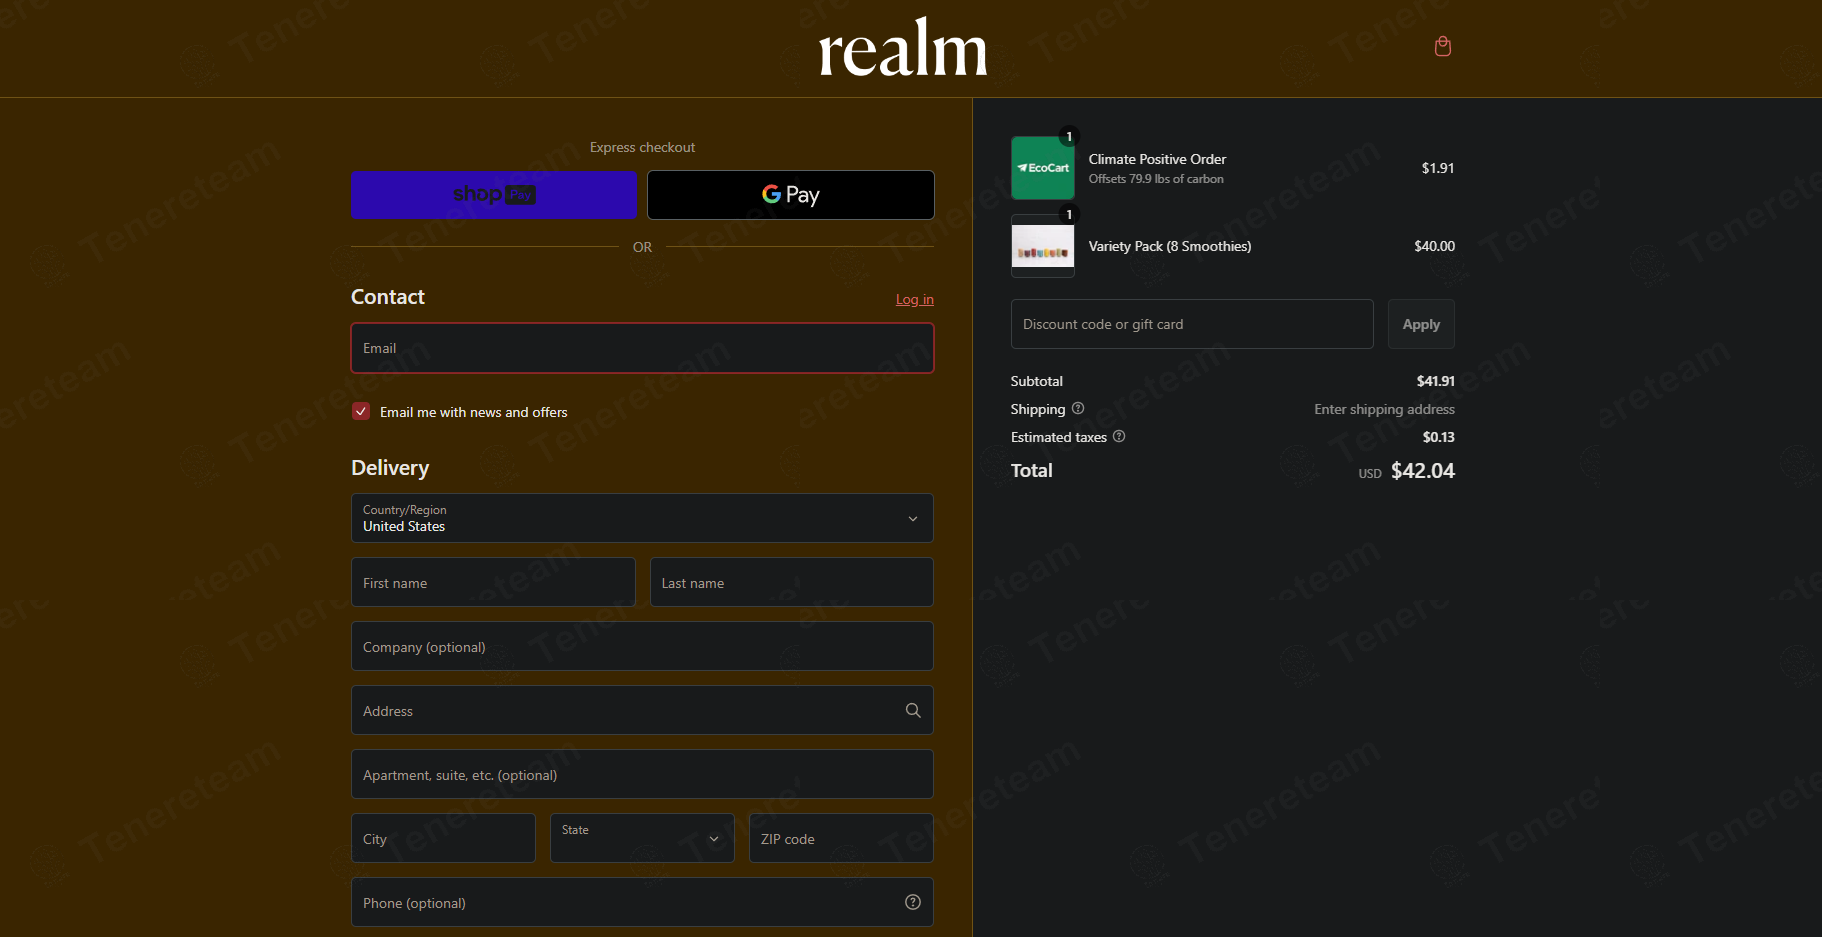Click the EcoCart product thumbnail
The width and height of the screenshot is (1822, 937).
[1042, 168]
